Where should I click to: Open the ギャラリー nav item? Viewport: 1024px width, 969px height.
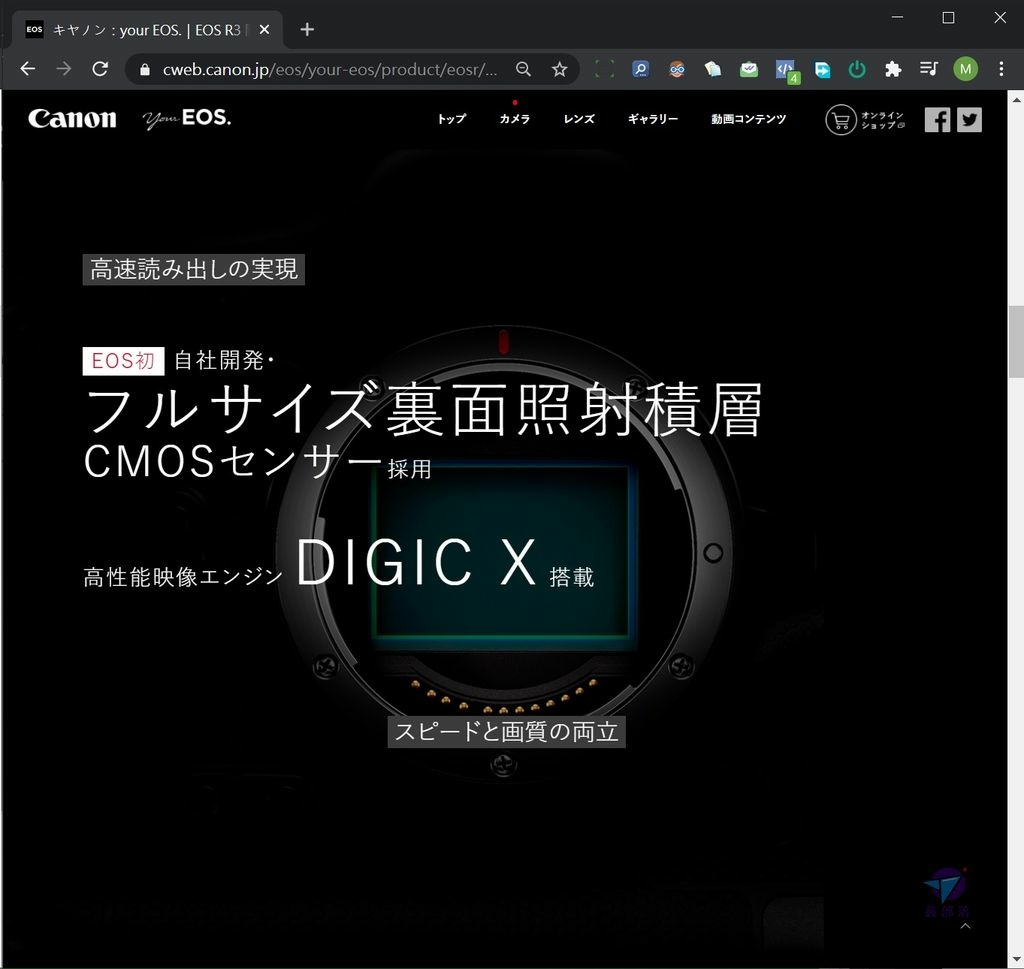653,119
